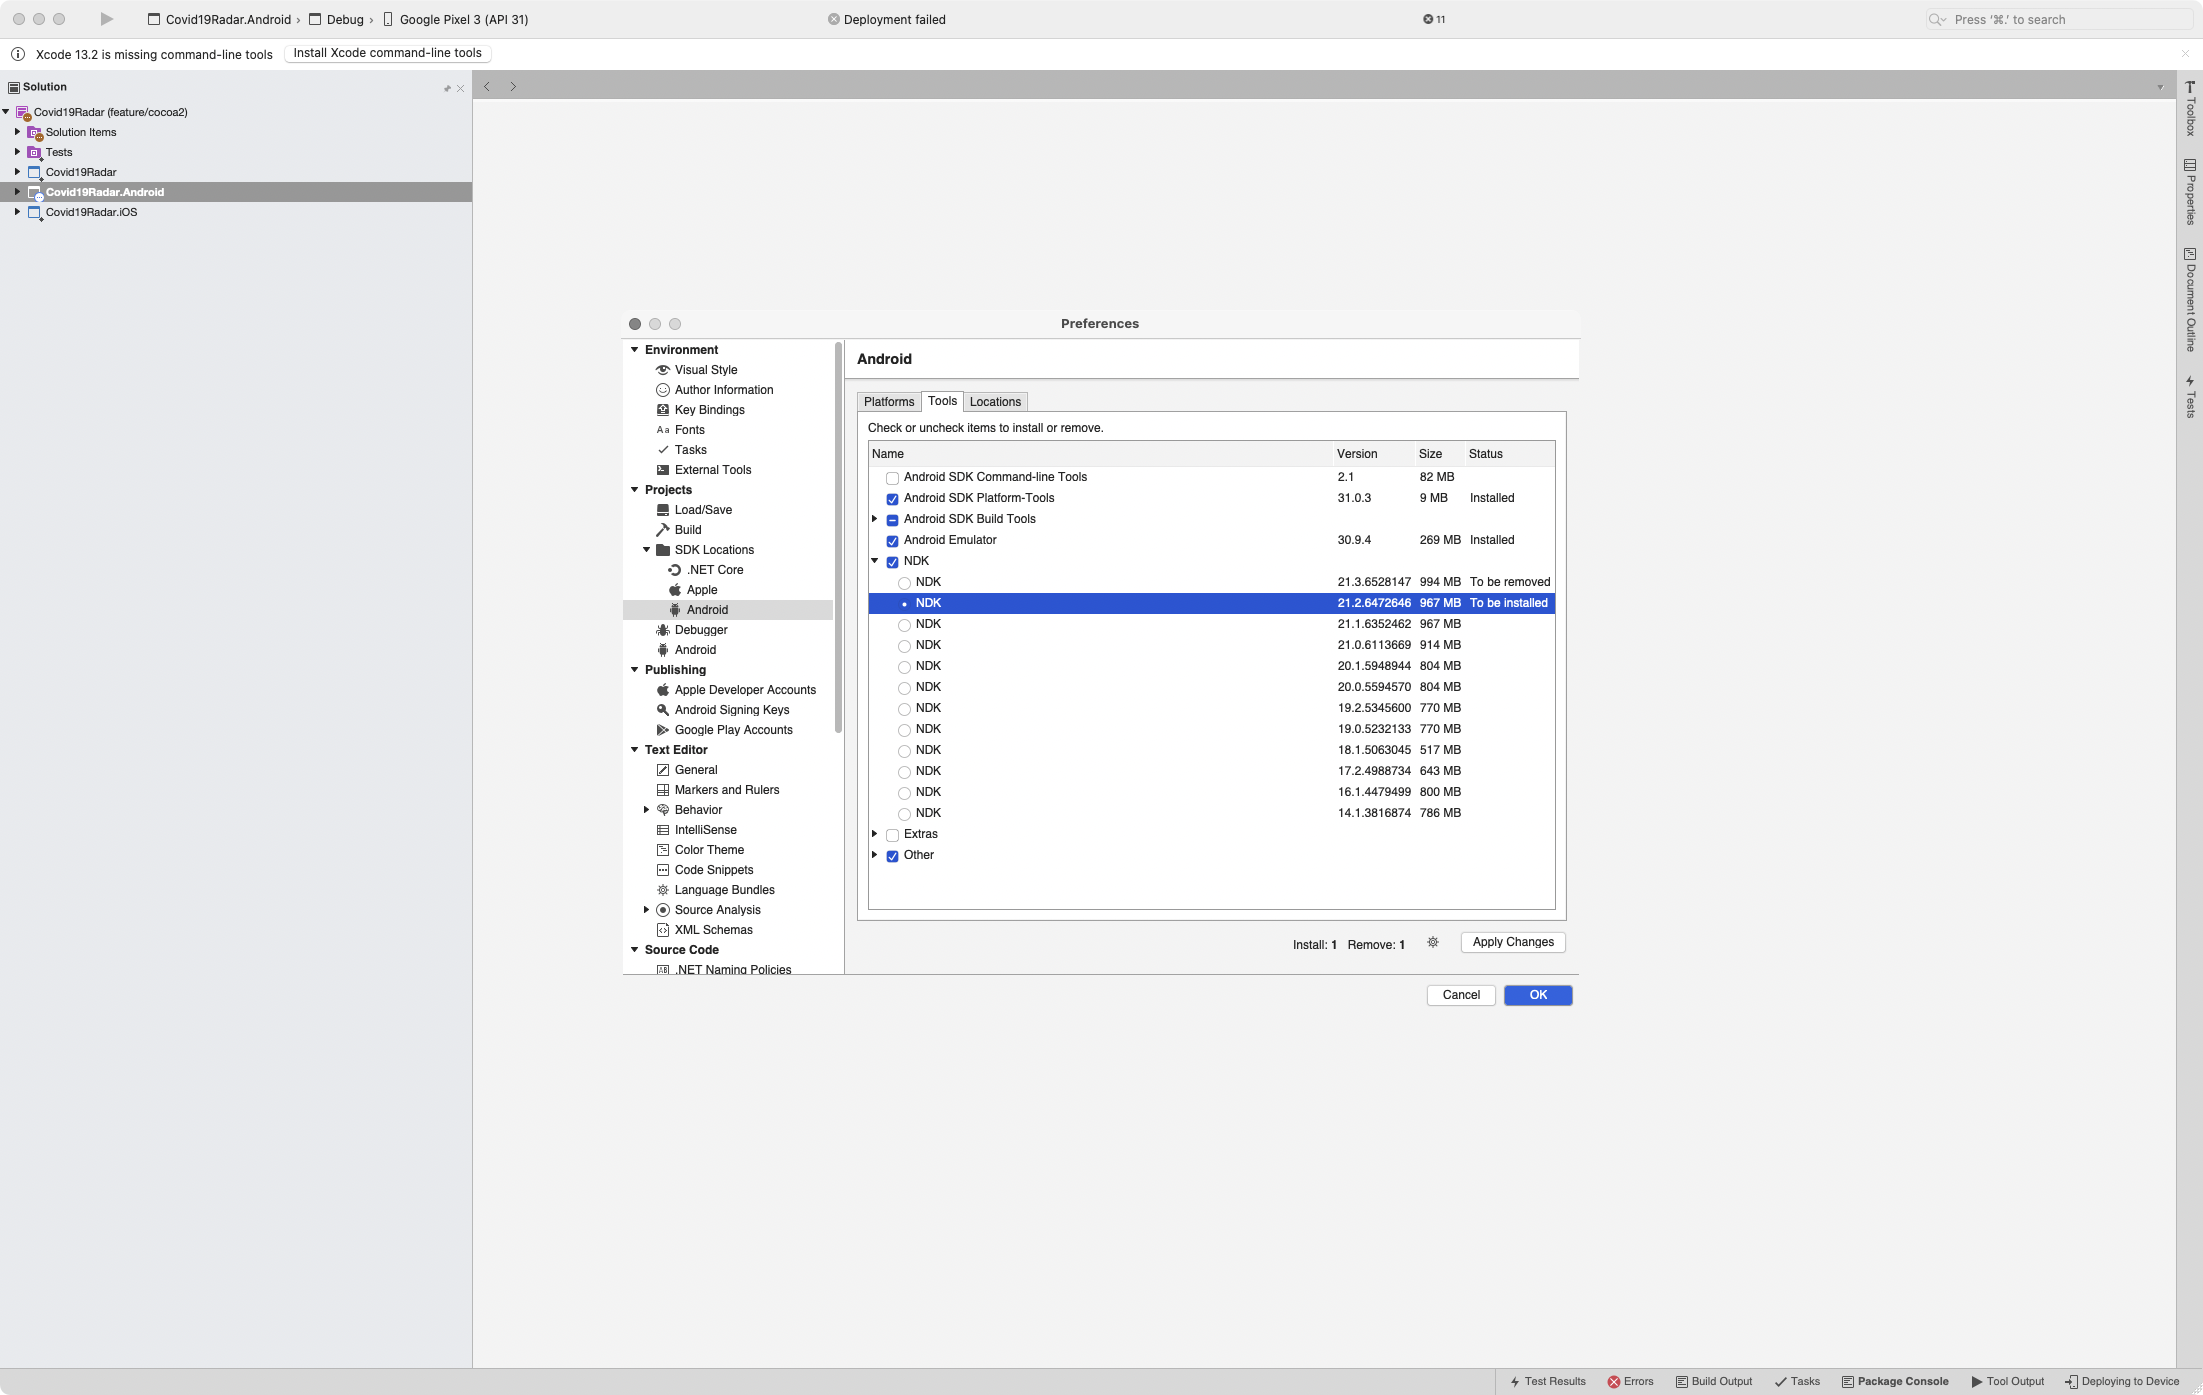Open the Unit Tests pad
This screenshot has width=2203, height=1395.
point(2189,395)
